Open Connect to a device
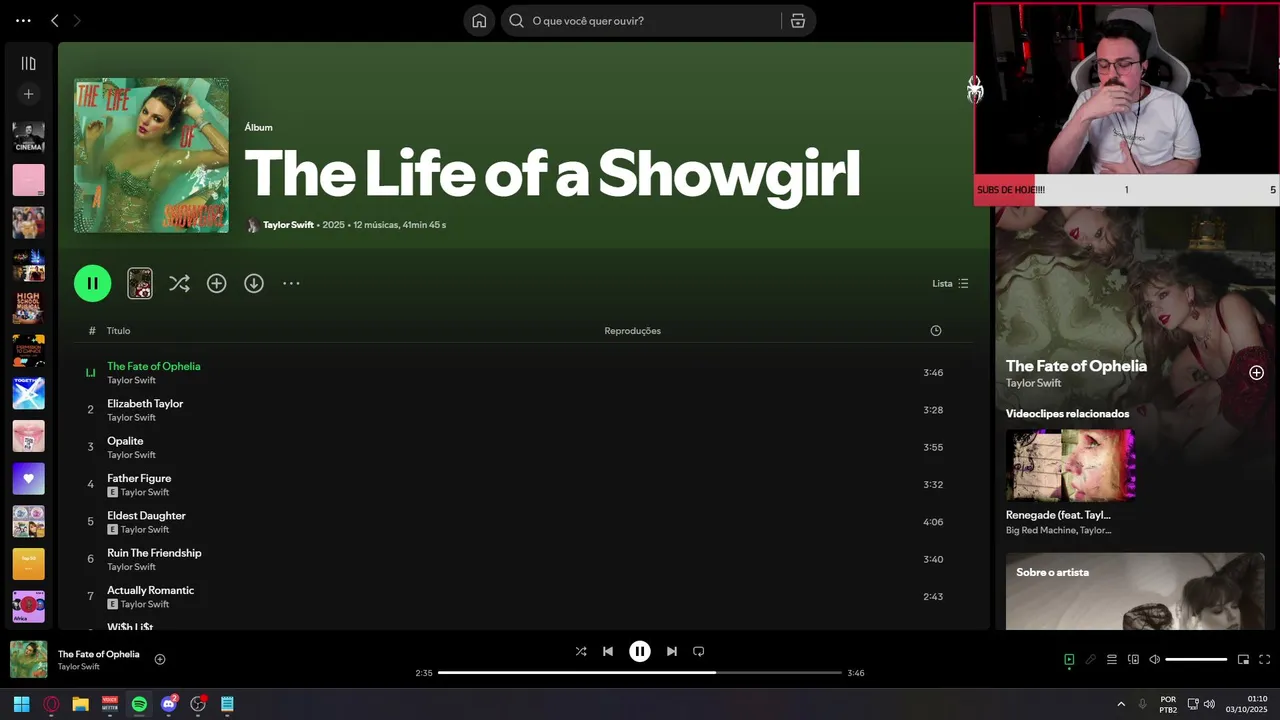The width and height of the screenshot is (1280, 720). (1133, 659)
